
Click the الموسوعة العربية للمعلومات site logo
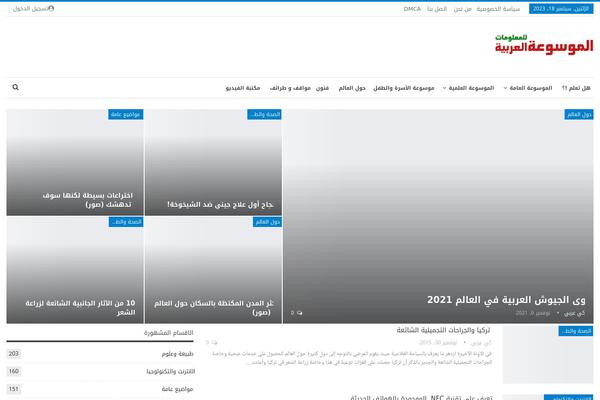[x=544, y=45]
